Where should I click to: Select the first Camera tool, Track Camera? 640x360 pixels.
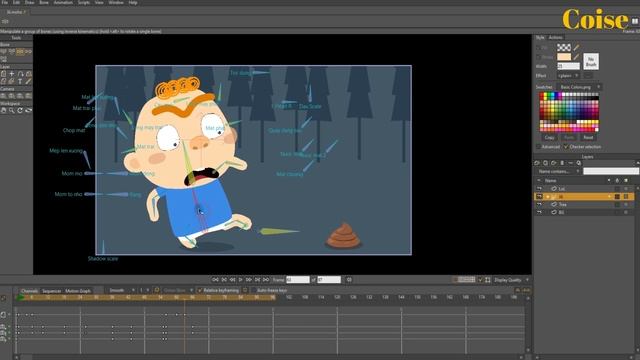point(3,96)
